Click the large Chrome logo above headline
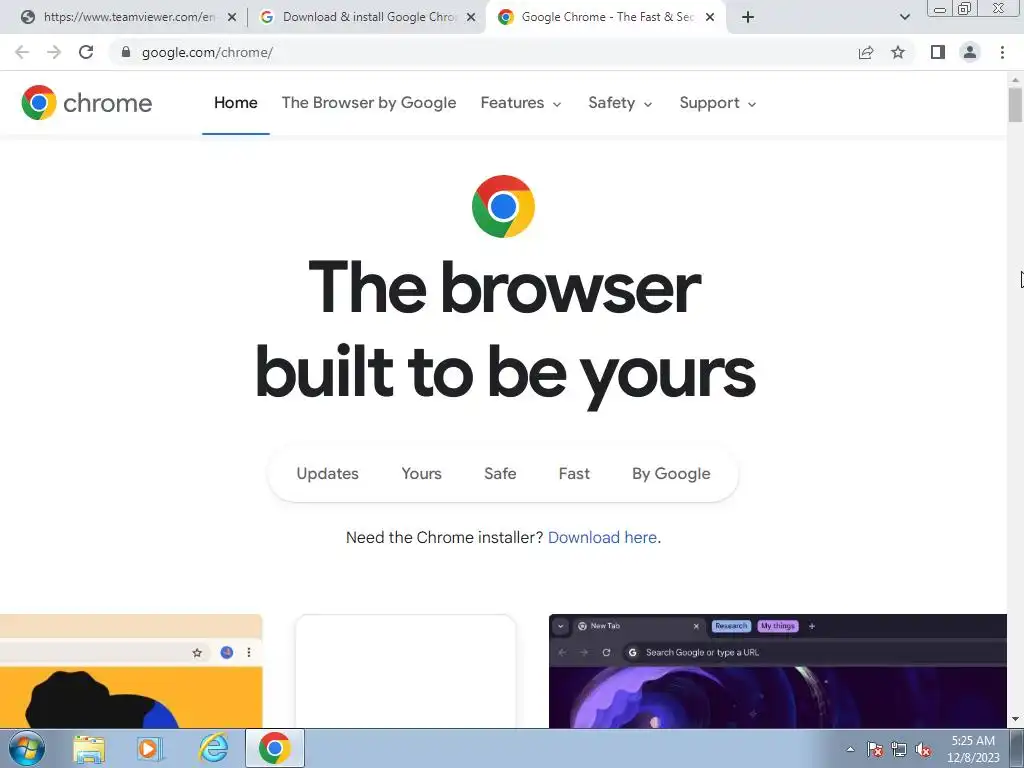 point(503,206)
